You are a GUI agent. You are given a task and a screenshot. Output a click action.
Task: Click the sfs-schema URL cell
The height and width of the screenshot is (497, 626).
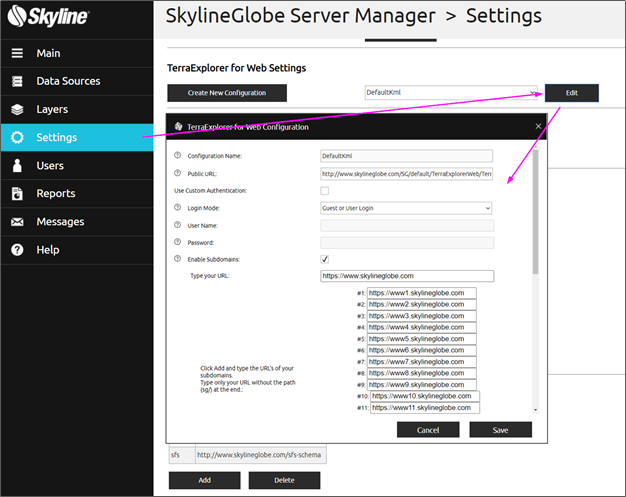[261, 455]
